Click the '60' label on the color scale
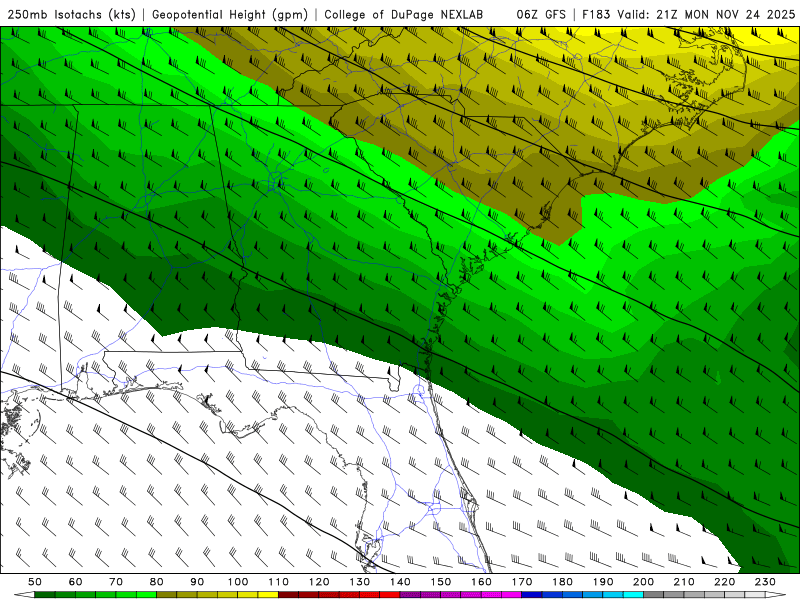The width and height of the screenshot is (800, 600). coord(76,582)
